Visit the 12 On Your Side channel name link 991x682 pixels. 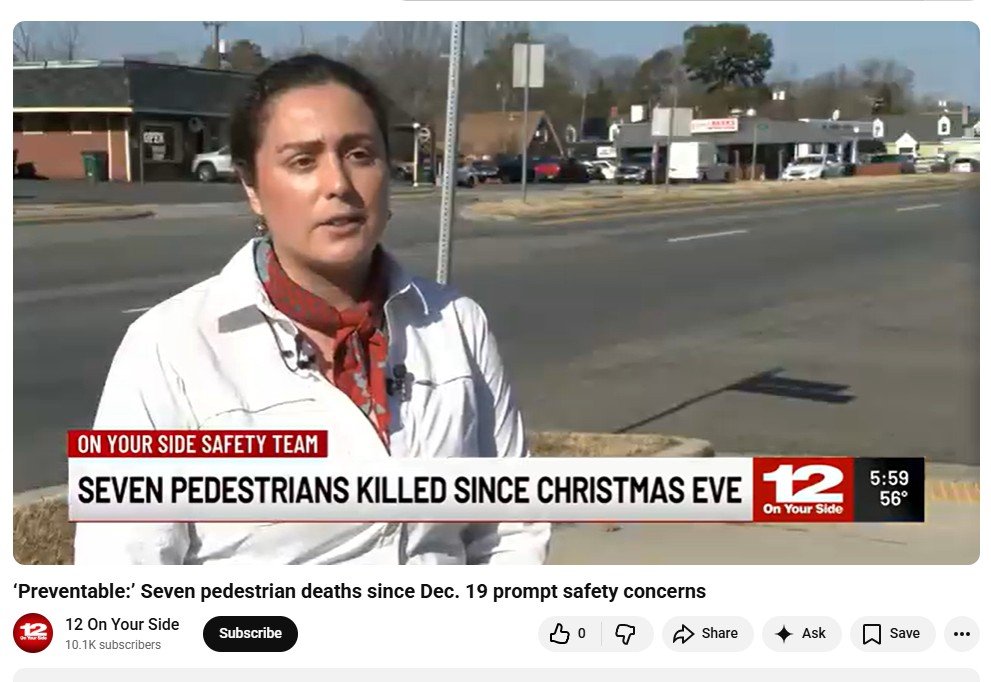(122, 624)
